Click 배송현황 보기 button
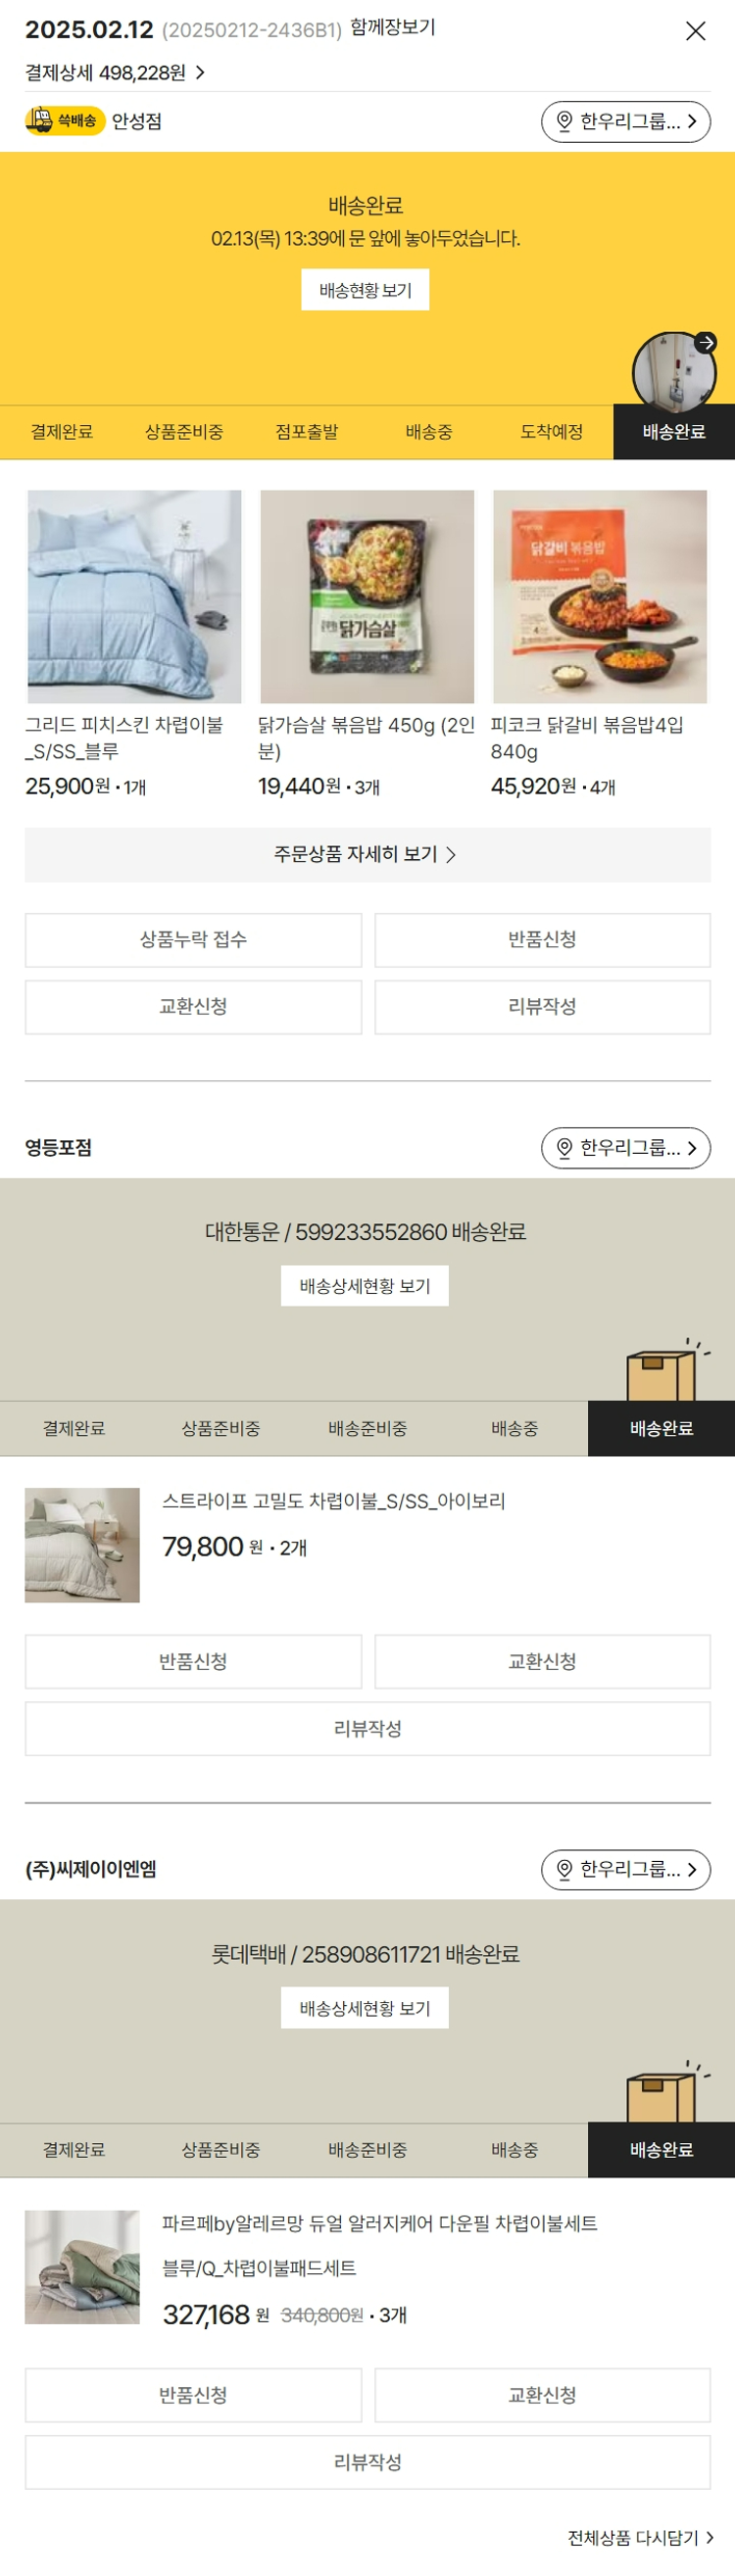Image resolution: width=735 pixels, height=2576 pixels. pyautogui.click(x=365, y=290)
